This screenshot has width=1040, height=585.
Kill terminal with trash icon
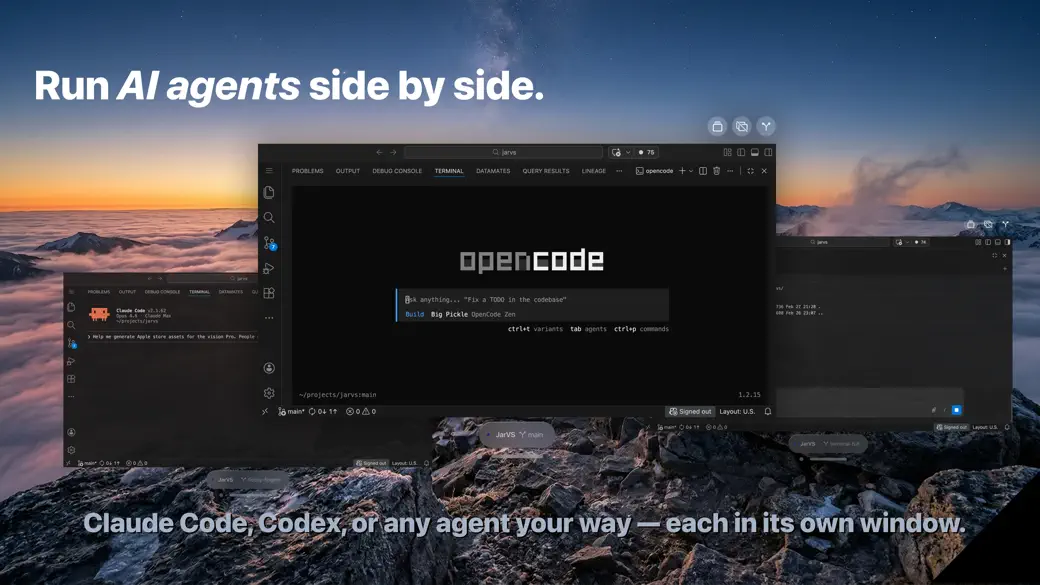(x=716, y=171)
